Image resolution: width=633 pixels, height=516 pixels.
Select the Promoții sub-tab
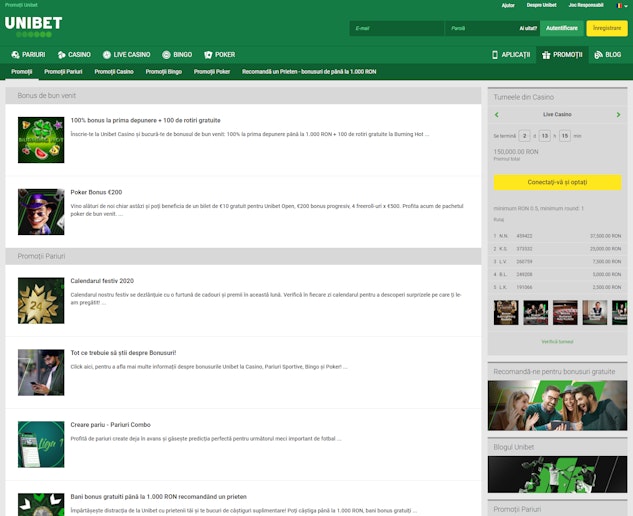(22, 72)
